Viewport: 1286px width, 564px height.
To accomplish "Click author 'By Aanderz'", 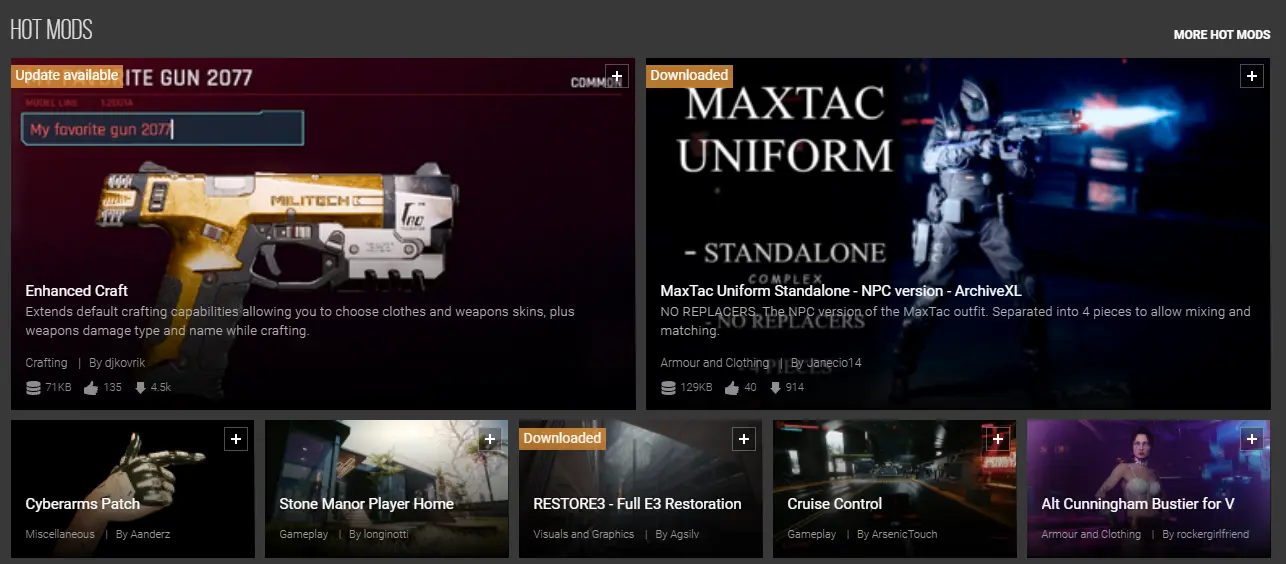I will click(143, 534).
